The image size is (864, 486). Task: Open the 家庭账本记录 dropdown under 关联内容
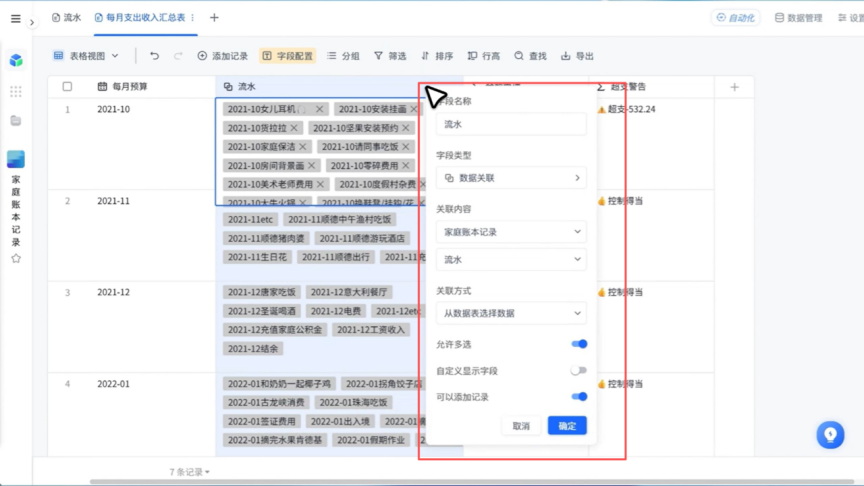511,232
